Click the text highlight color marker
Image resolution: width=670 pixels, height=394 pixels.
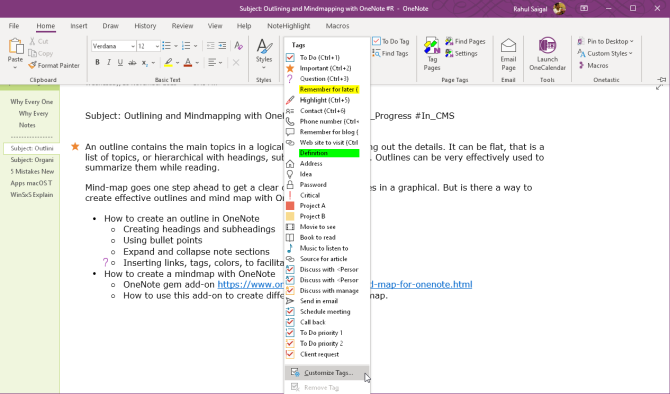(168, 63)
